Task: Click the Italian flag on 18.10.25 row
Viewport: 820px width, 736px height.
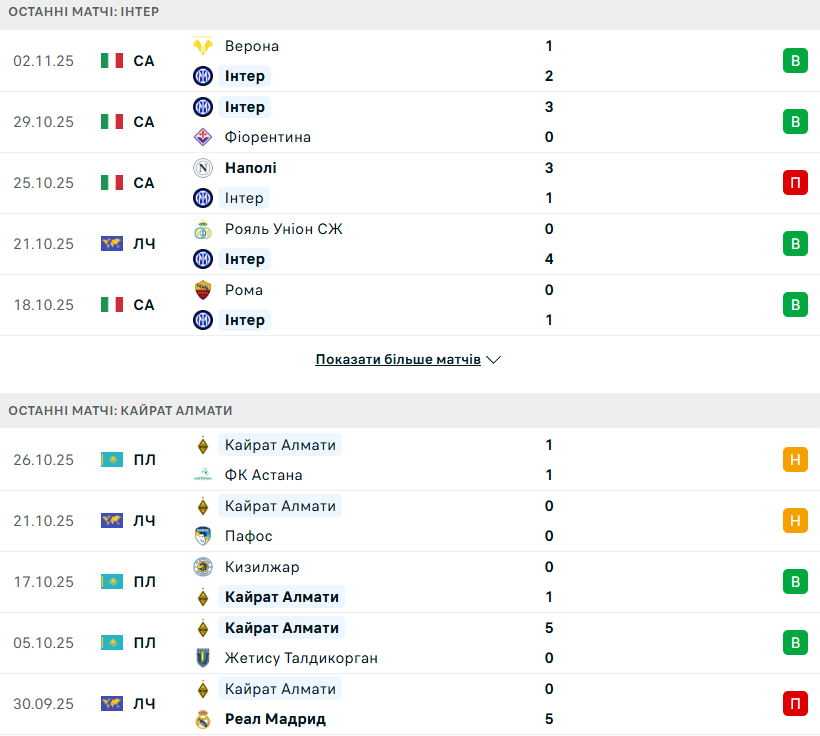Action: pyautogui.click(x=111, y=305)
